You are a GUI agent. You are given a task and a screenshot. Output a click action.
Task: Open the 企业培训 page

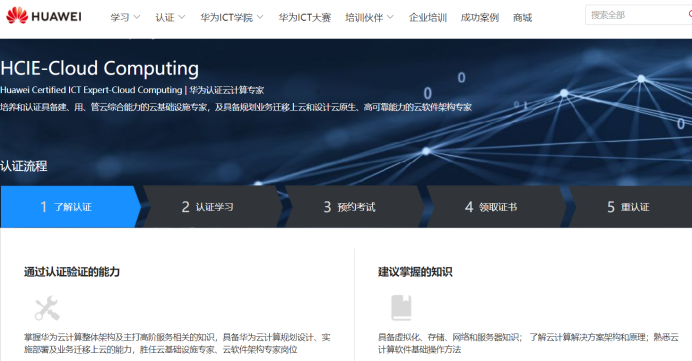[x=428, y=18]
